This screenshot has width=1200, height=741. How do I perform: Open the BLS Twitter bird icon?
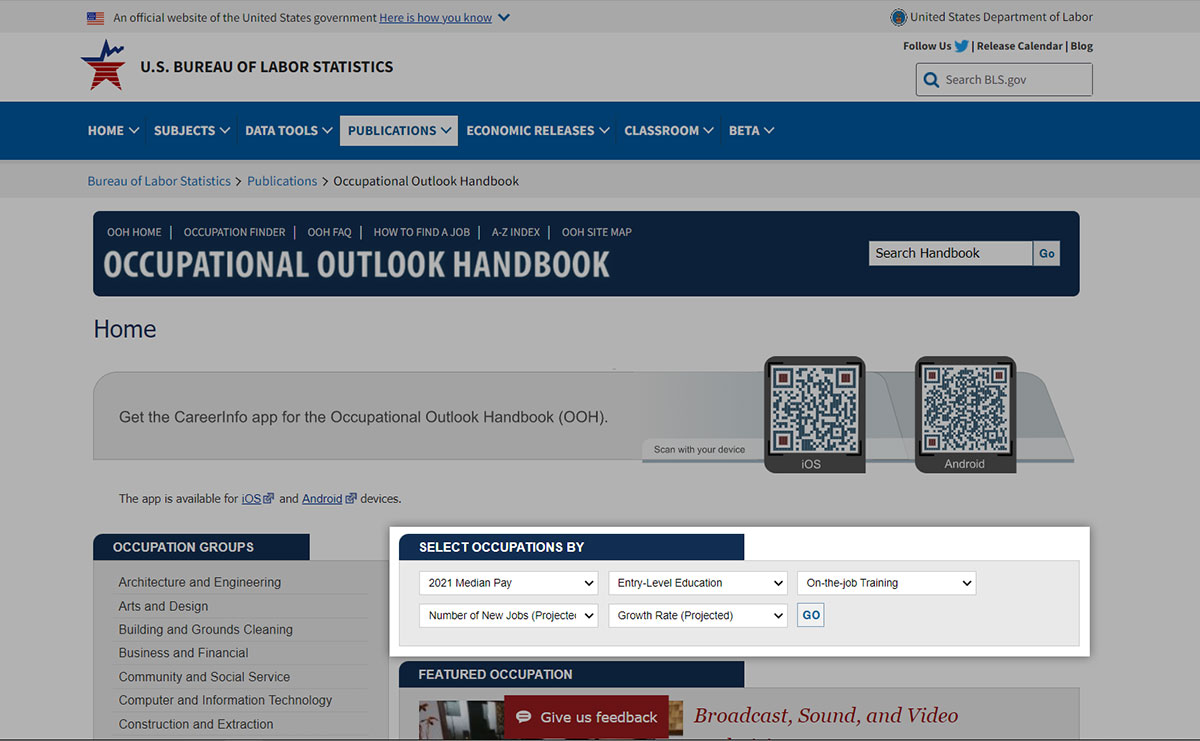point(961,46)
